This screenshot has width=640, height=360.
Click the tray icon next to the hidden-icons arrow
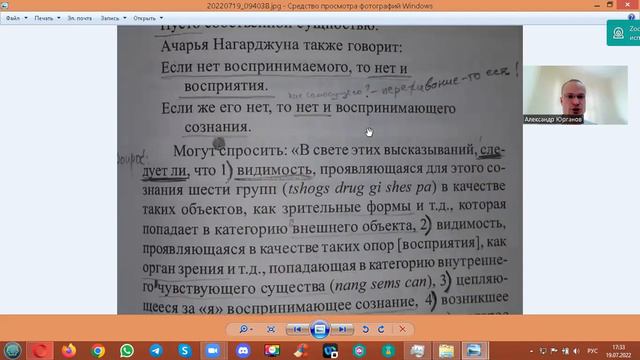click(542, 351)
